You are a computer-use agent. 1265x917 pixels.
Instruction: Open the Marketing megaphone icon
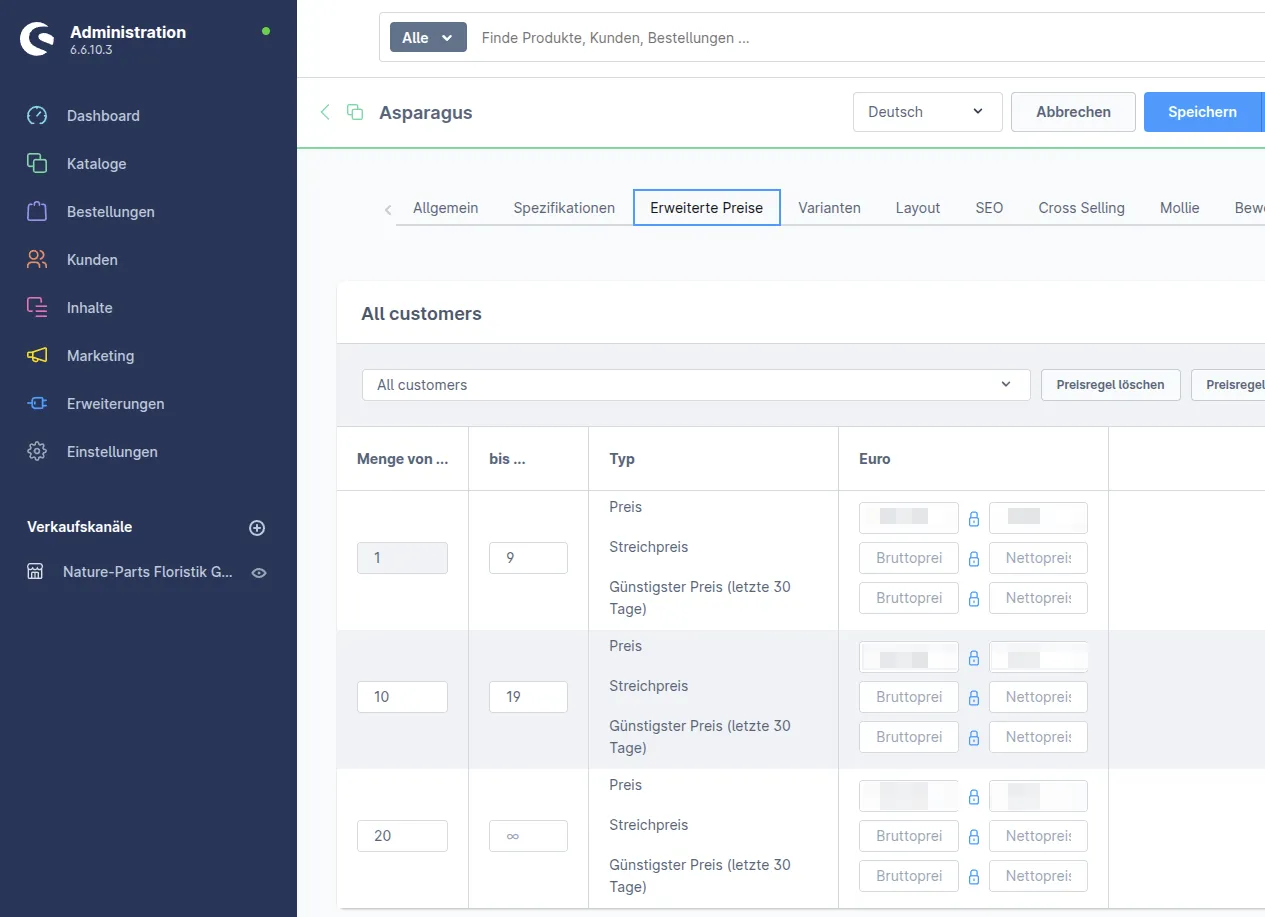point(37,356)
